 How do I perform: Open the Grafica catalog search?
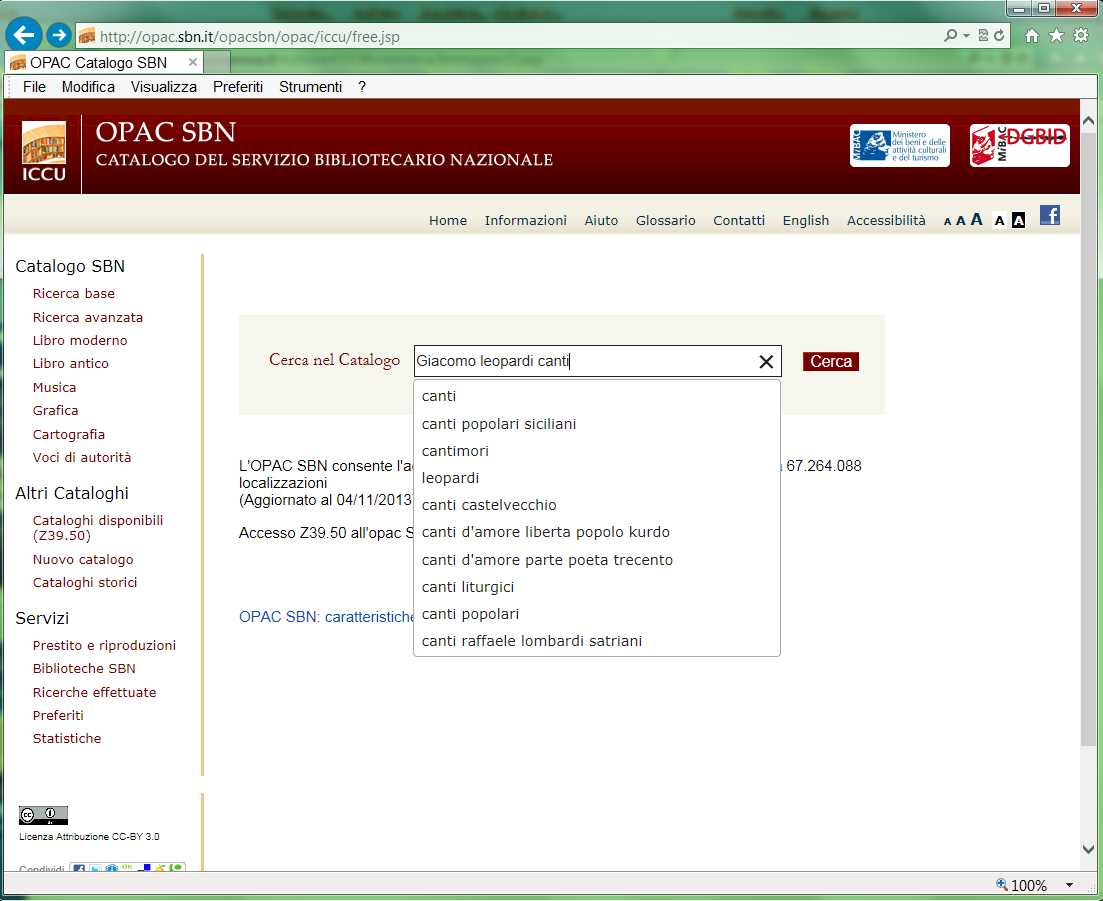click(x=56, y=410)
